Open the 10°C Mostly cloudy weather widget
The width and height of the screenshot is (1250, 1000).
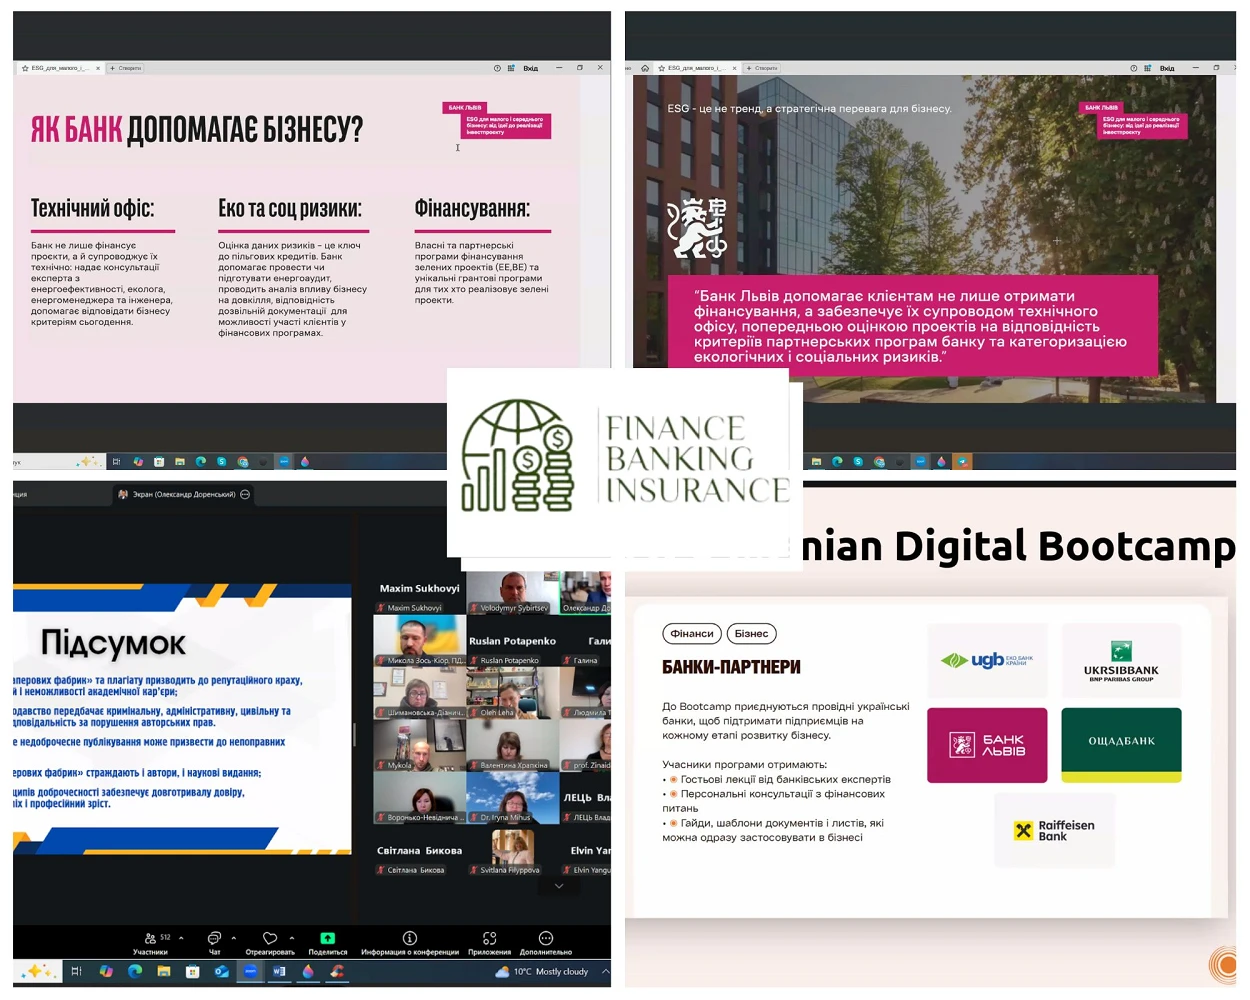[x=542, y=971]
